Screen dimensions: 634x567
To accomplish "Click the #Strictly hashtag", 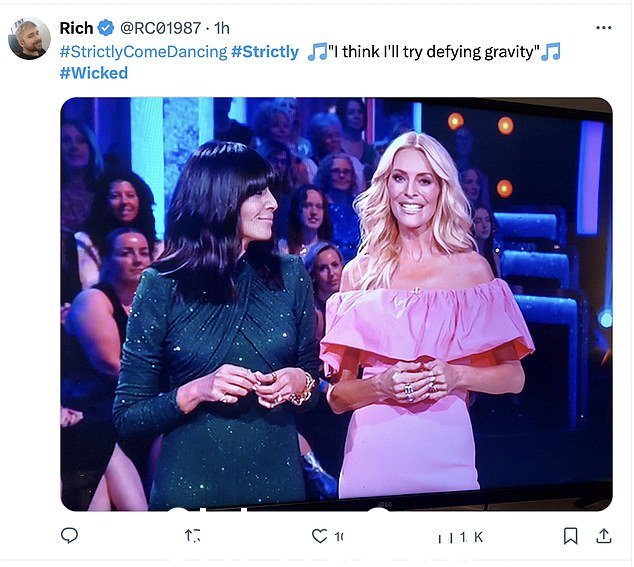I will pos(265,52).
